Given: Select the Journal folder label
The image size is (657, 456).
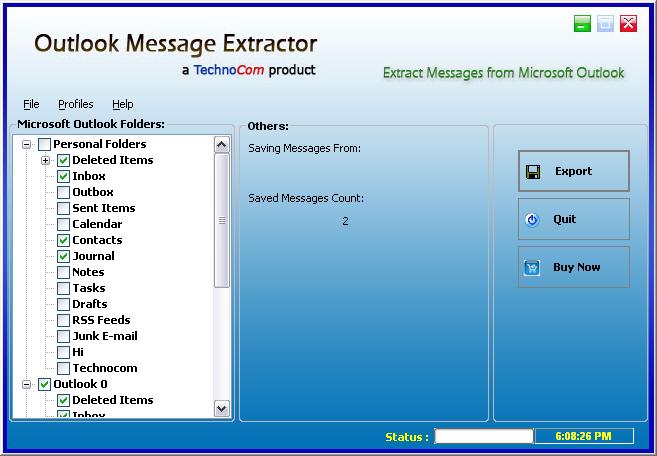Looking at the screenshot, I should pos(93,256).
